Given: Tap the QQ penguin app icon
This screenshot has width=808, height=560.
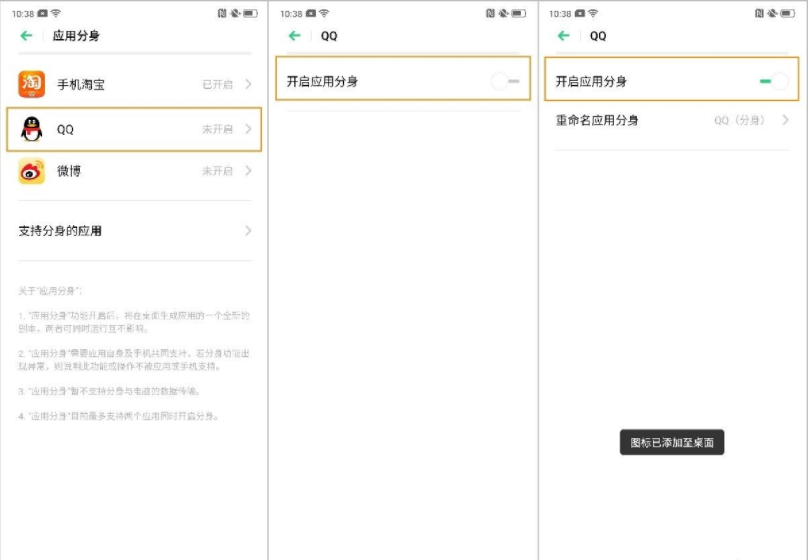Looking at the screenshot, I should coord(31,129).
